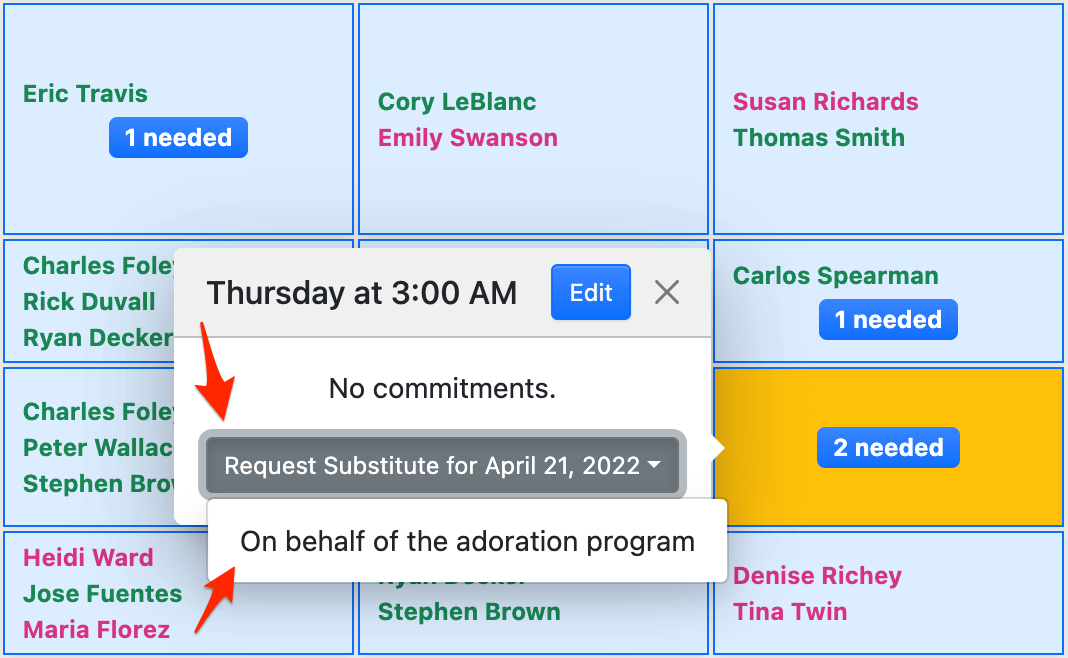Click on Heidi Ward
Screen dimensions: 1068x658
tap(88, 558)
